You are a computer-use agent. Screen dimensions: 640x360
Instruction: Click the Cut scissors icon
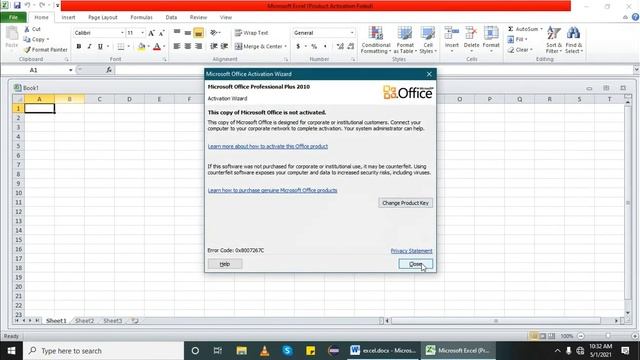[27, 29]
